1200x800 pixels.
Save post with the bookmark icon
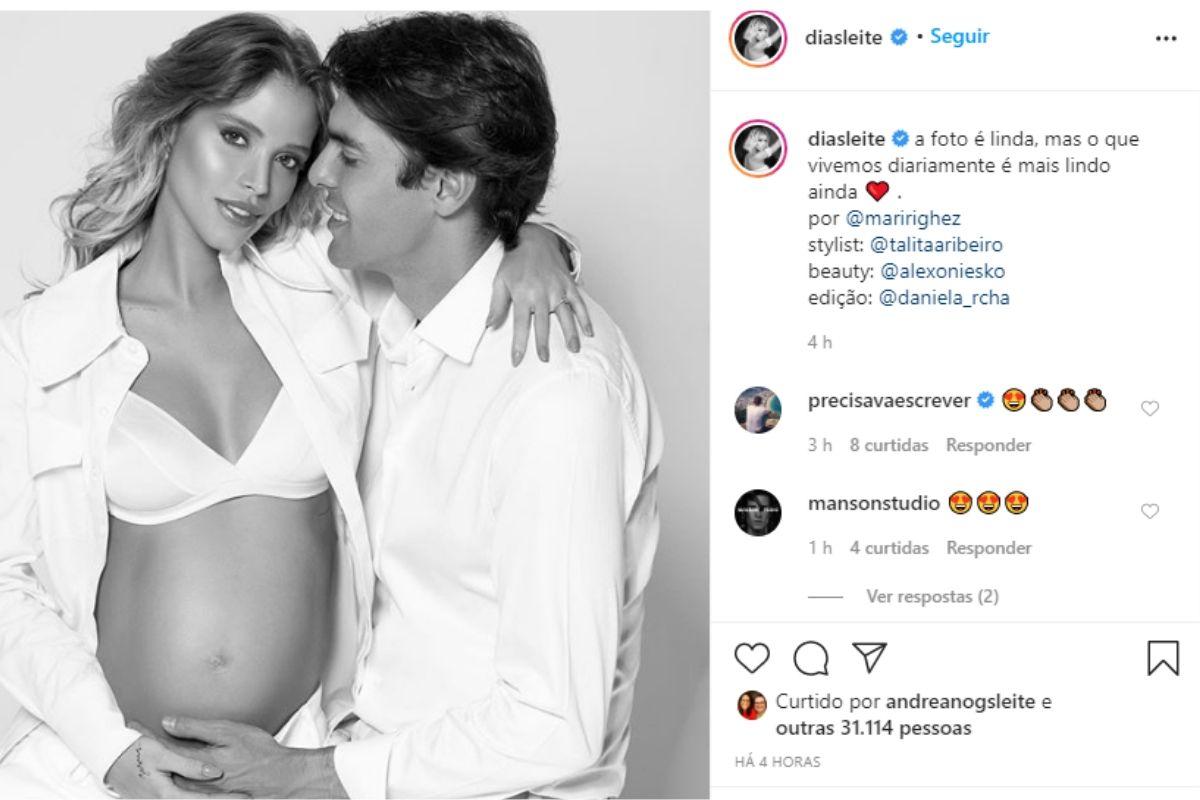click(x=1162, y=658)
